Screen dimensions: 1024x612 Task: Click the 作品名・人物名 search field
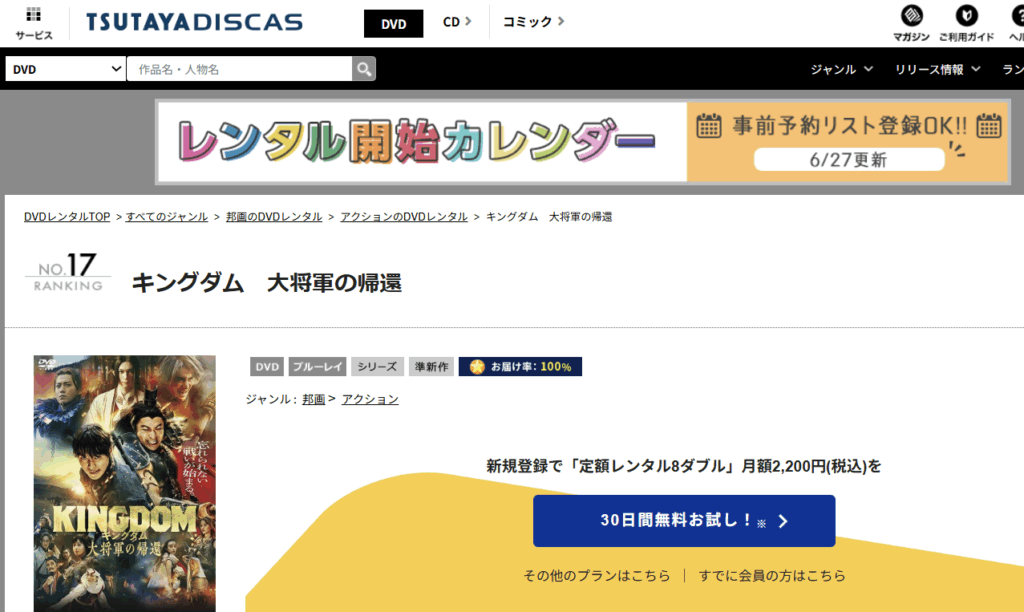pyautogui.click(x=239, y=69)
